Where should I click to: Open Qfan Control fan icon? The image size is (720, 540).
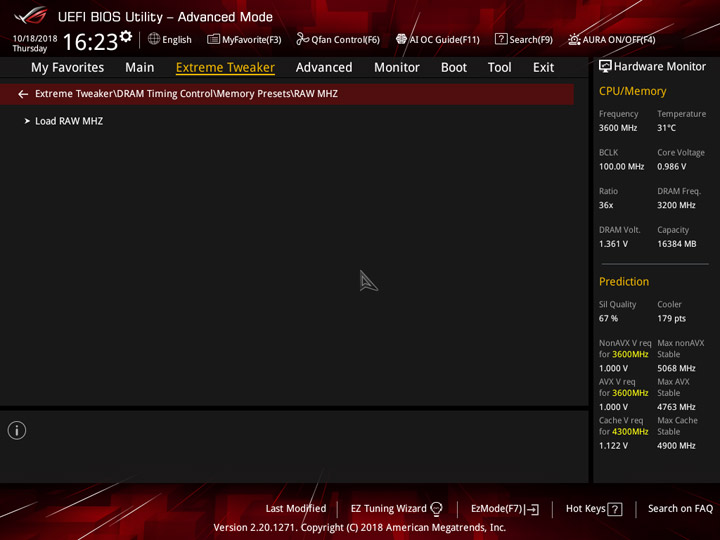click(302, 39)
